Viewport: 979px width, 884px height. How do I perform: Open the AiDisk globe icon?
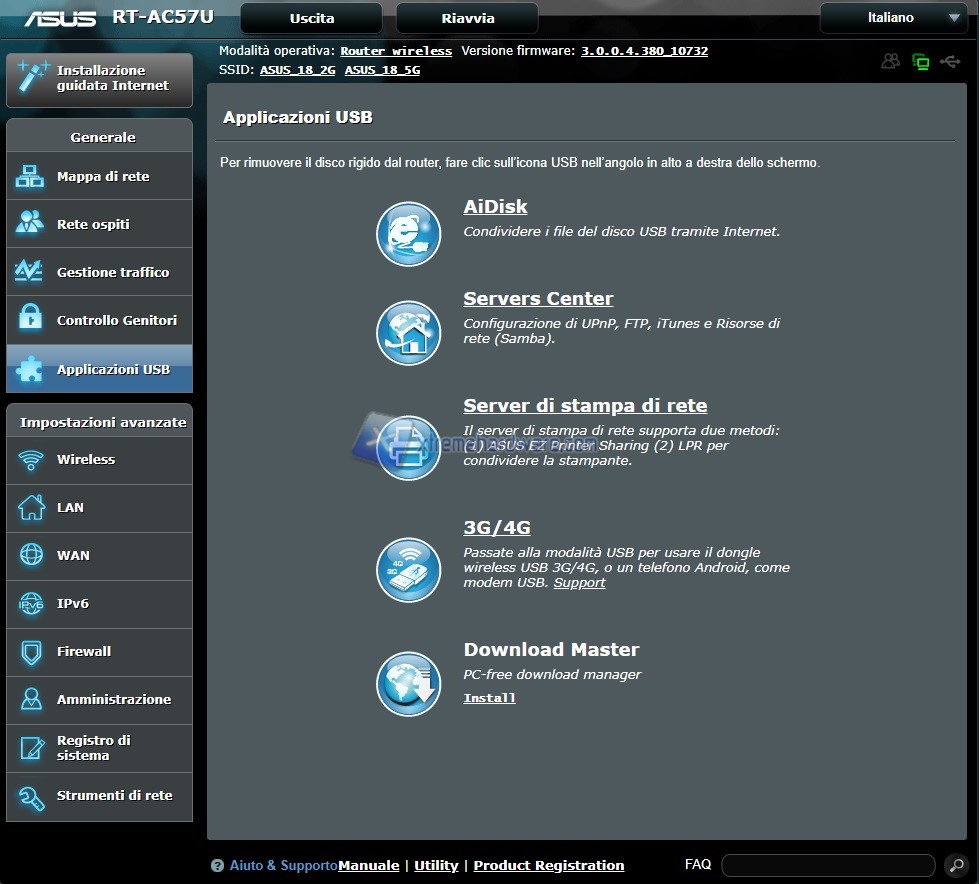click(x=408, y=234)
